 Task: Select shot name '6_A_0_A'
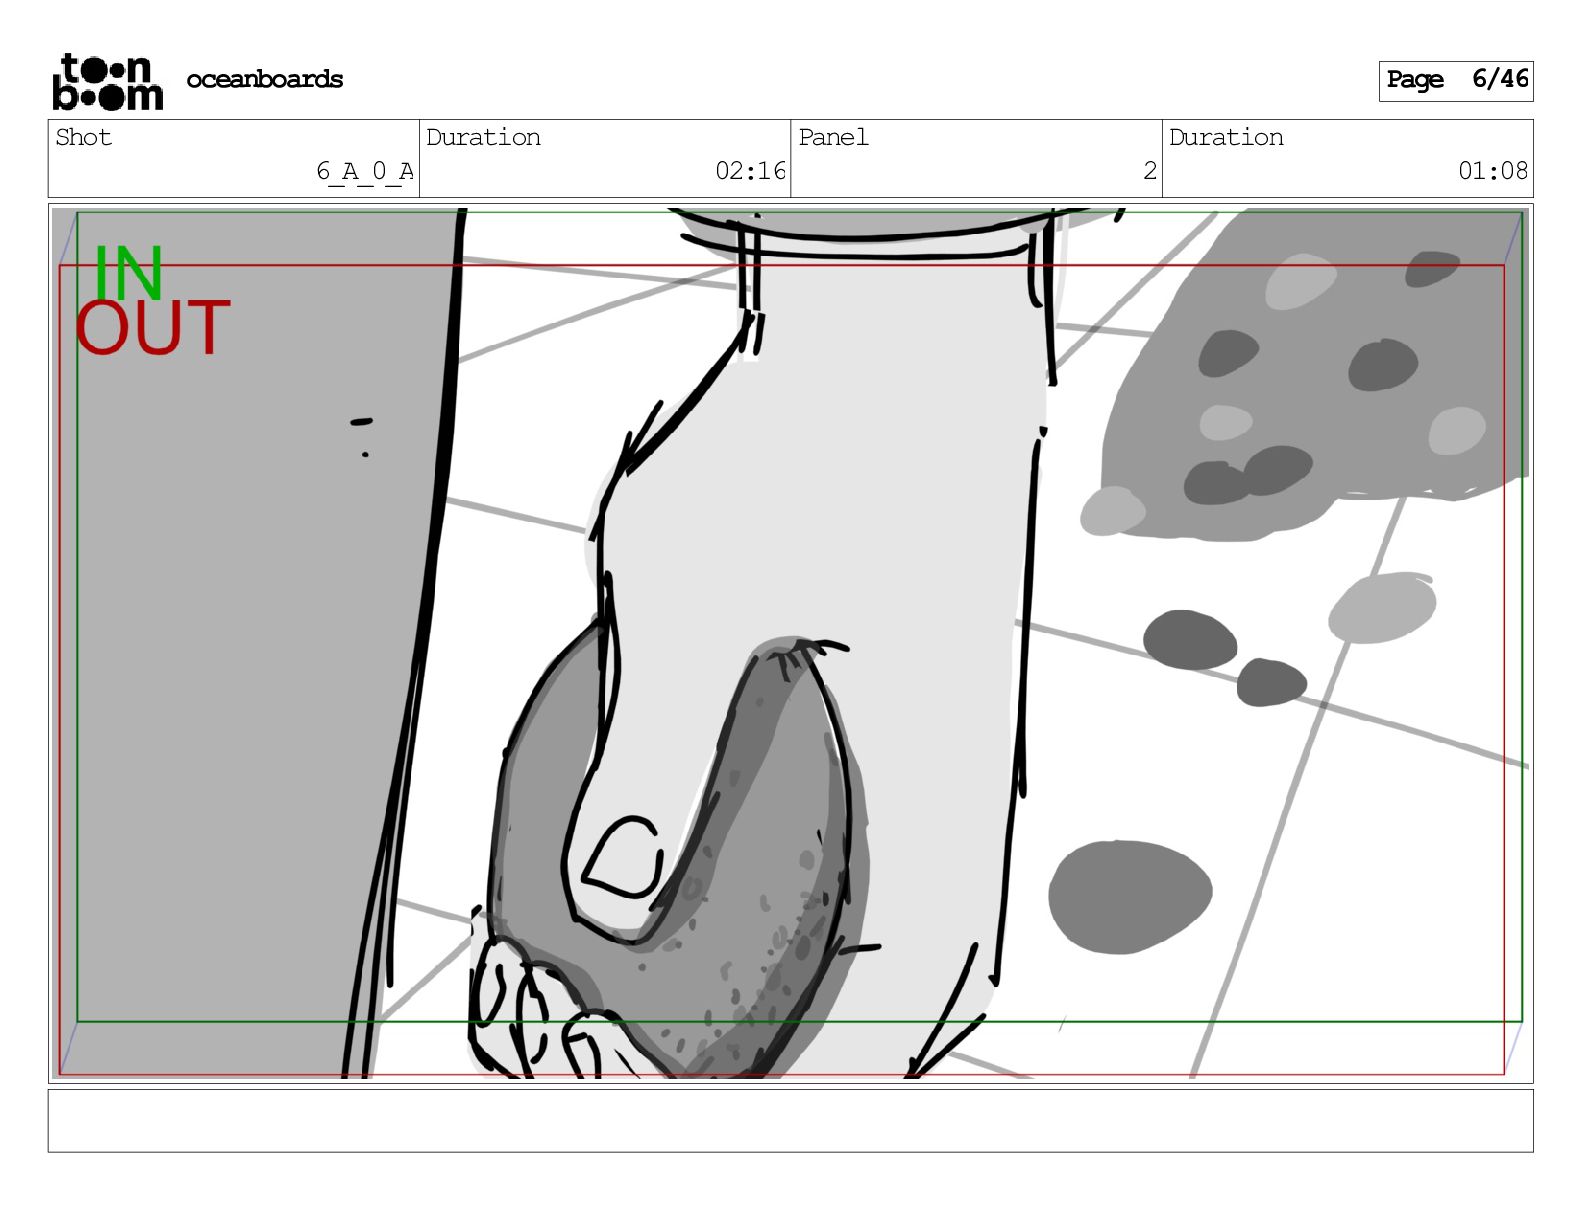point(365,171)
